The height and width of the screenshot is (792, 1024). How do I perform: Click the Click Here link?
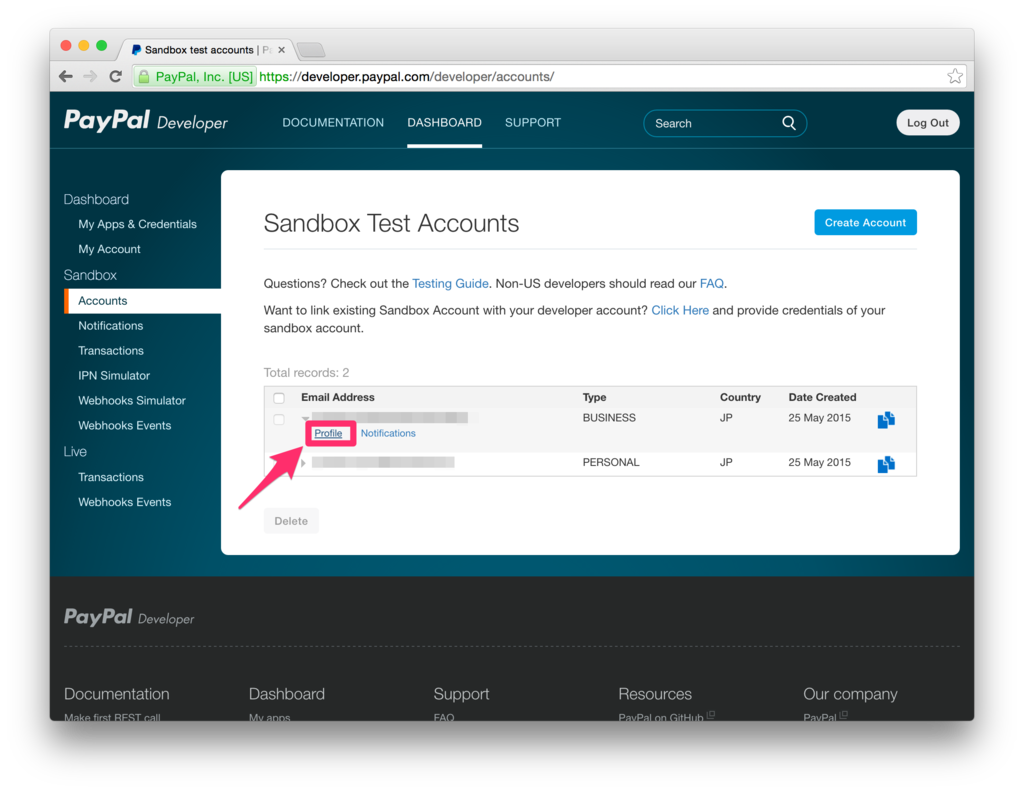point(680,310)
